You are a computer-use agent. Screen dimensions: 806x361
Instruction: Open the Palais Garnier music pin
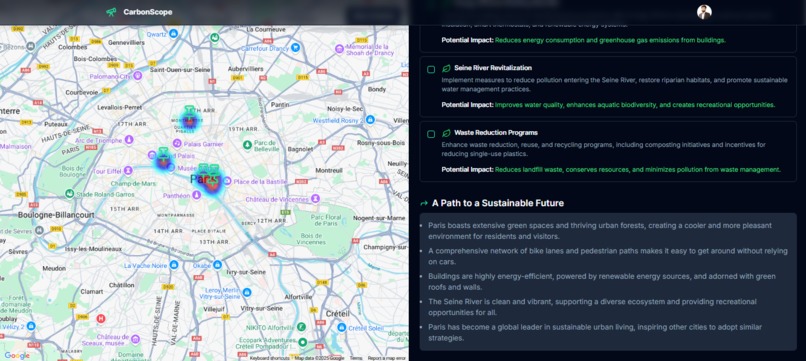coord(177,143)
